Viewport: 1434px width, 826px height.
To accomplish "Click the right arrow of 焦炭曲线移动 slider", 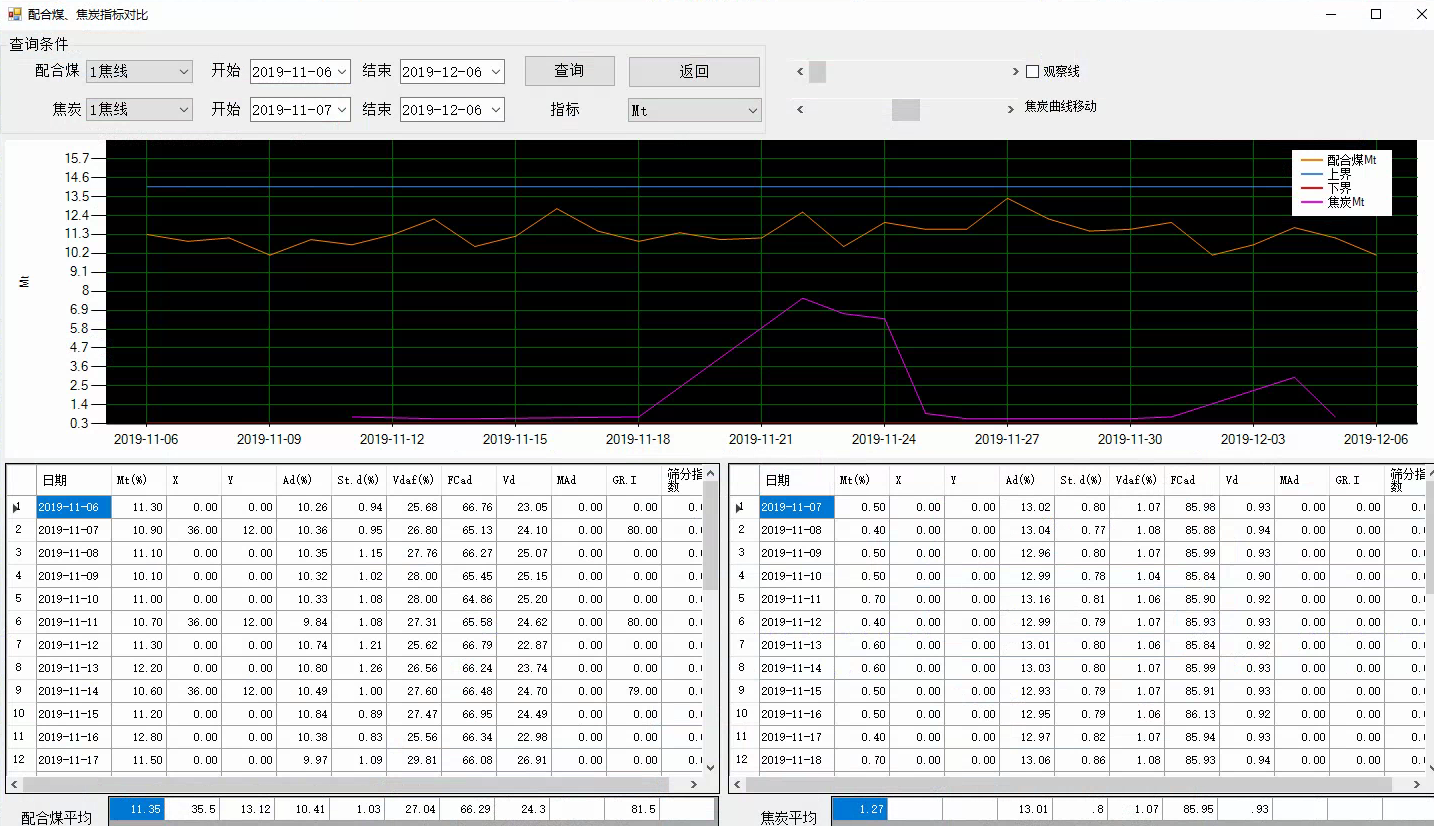I will point(1012,109).
